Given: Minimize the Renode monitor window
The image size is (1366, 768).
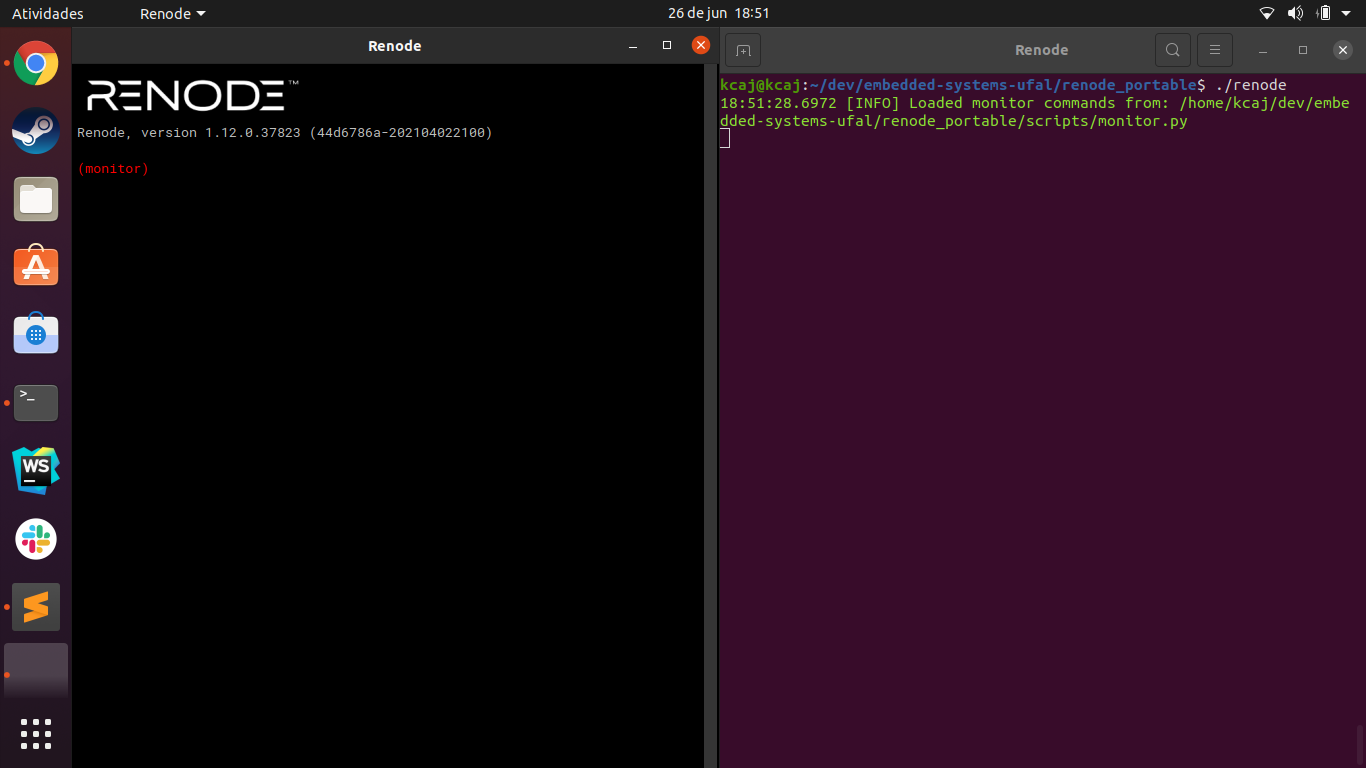Looking at the screenshot, I should (x=632, y=46).
